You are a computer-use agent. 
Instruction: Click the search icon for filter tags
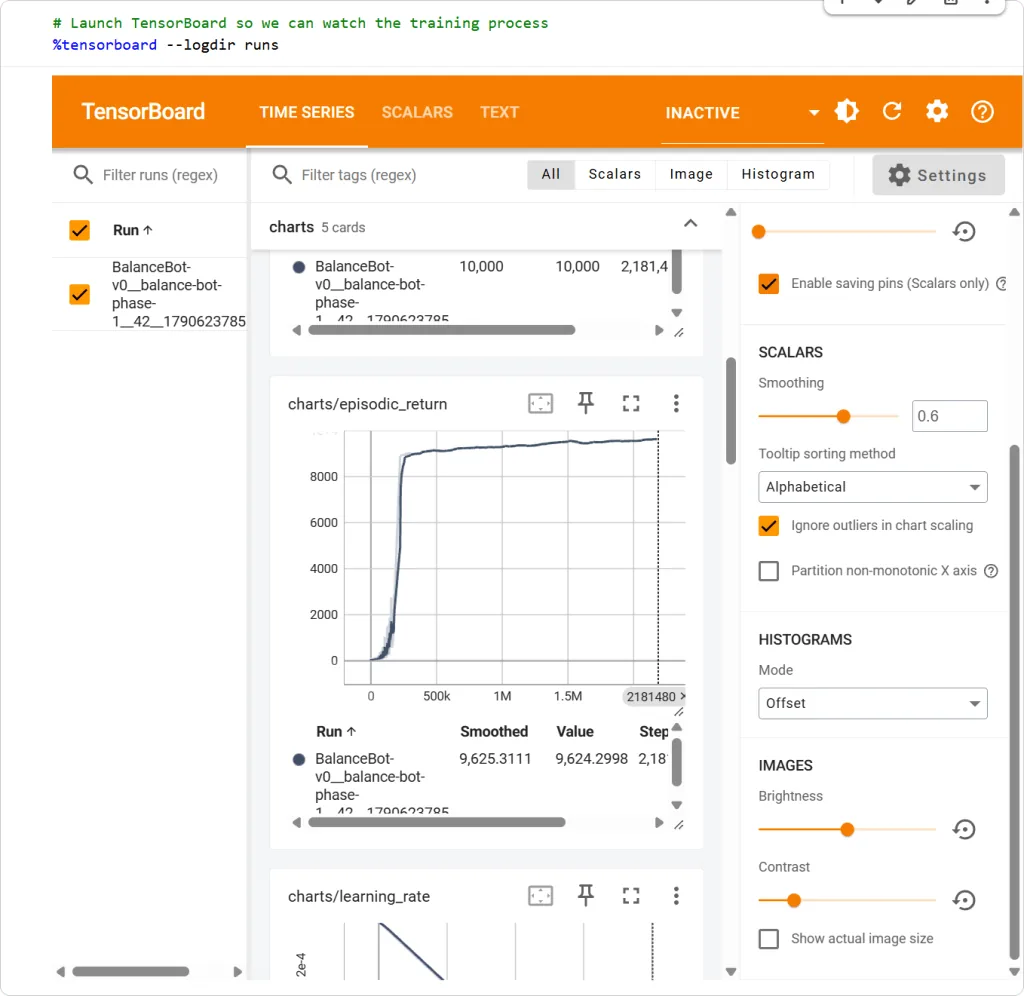pos(281,174)
